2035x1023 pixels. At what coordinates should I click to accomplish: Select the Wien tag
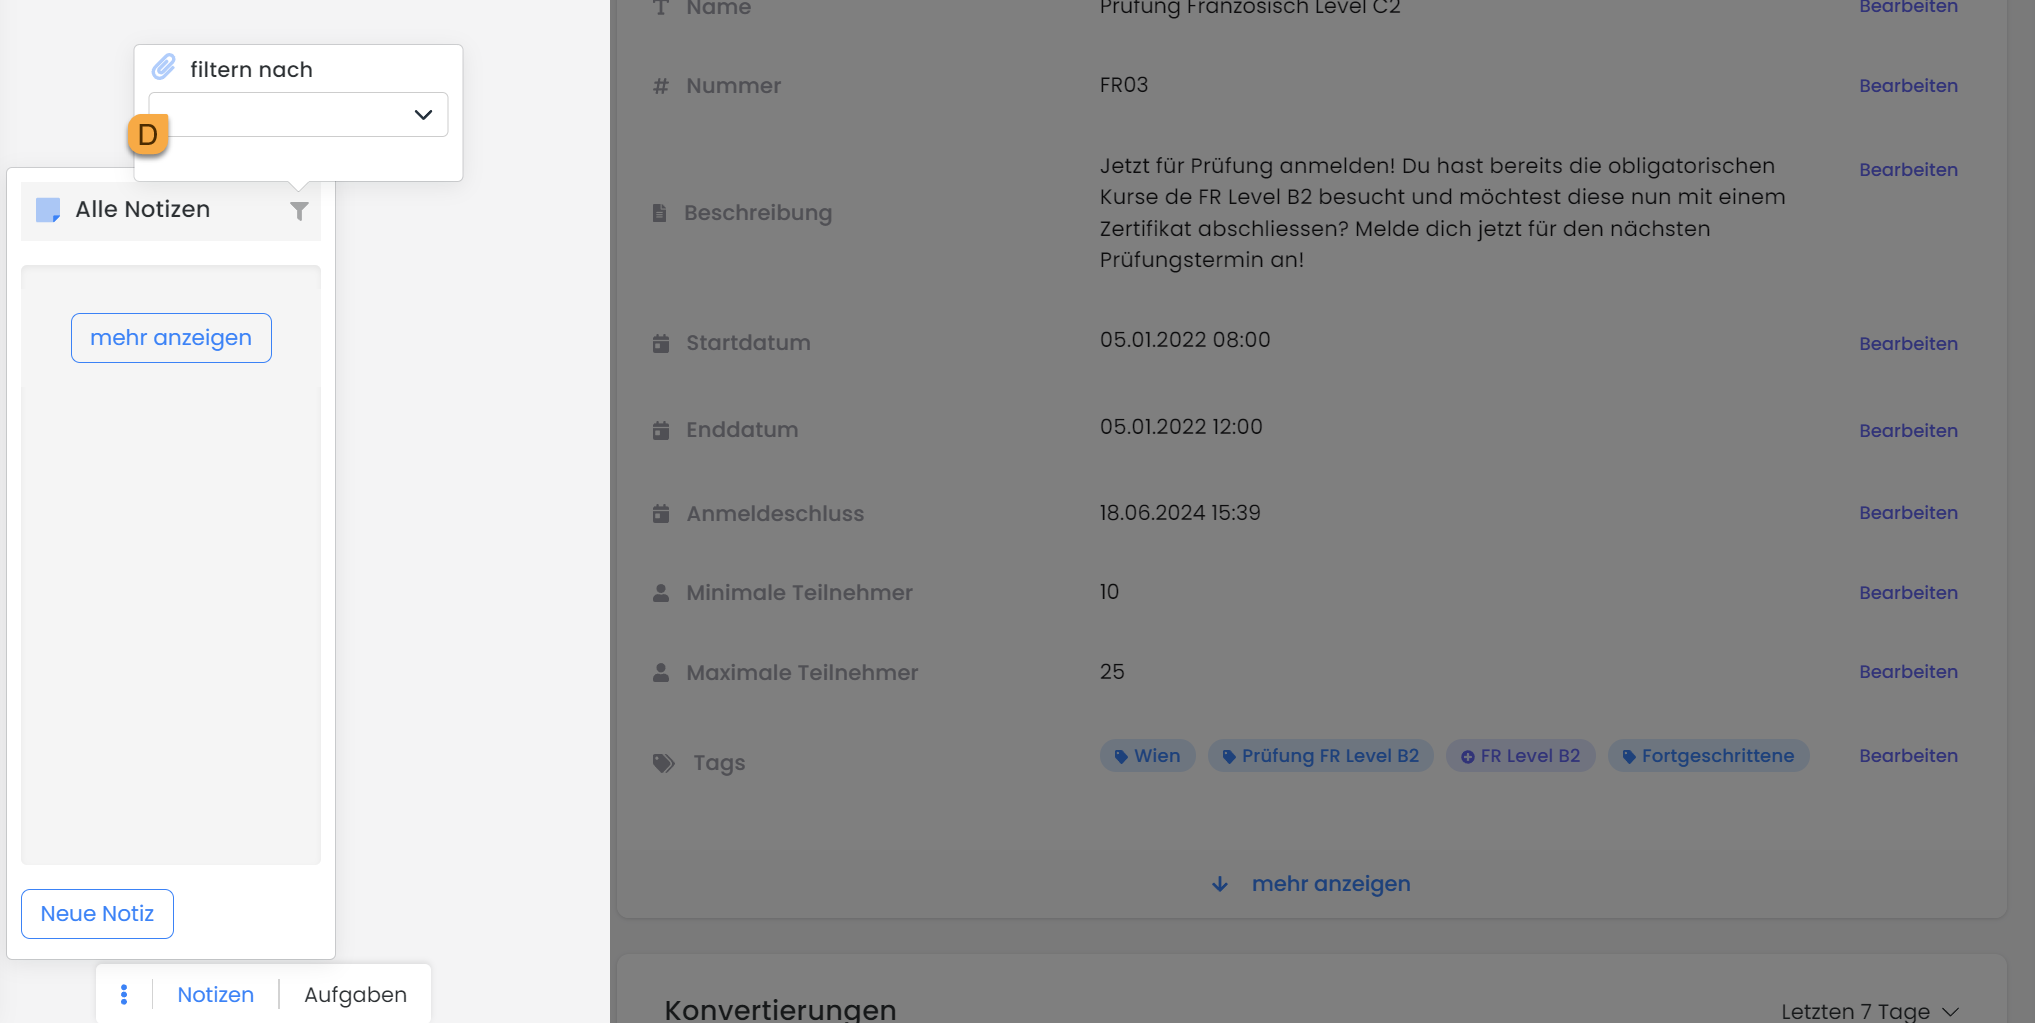pyautogui.click(x=1147, y=756)
